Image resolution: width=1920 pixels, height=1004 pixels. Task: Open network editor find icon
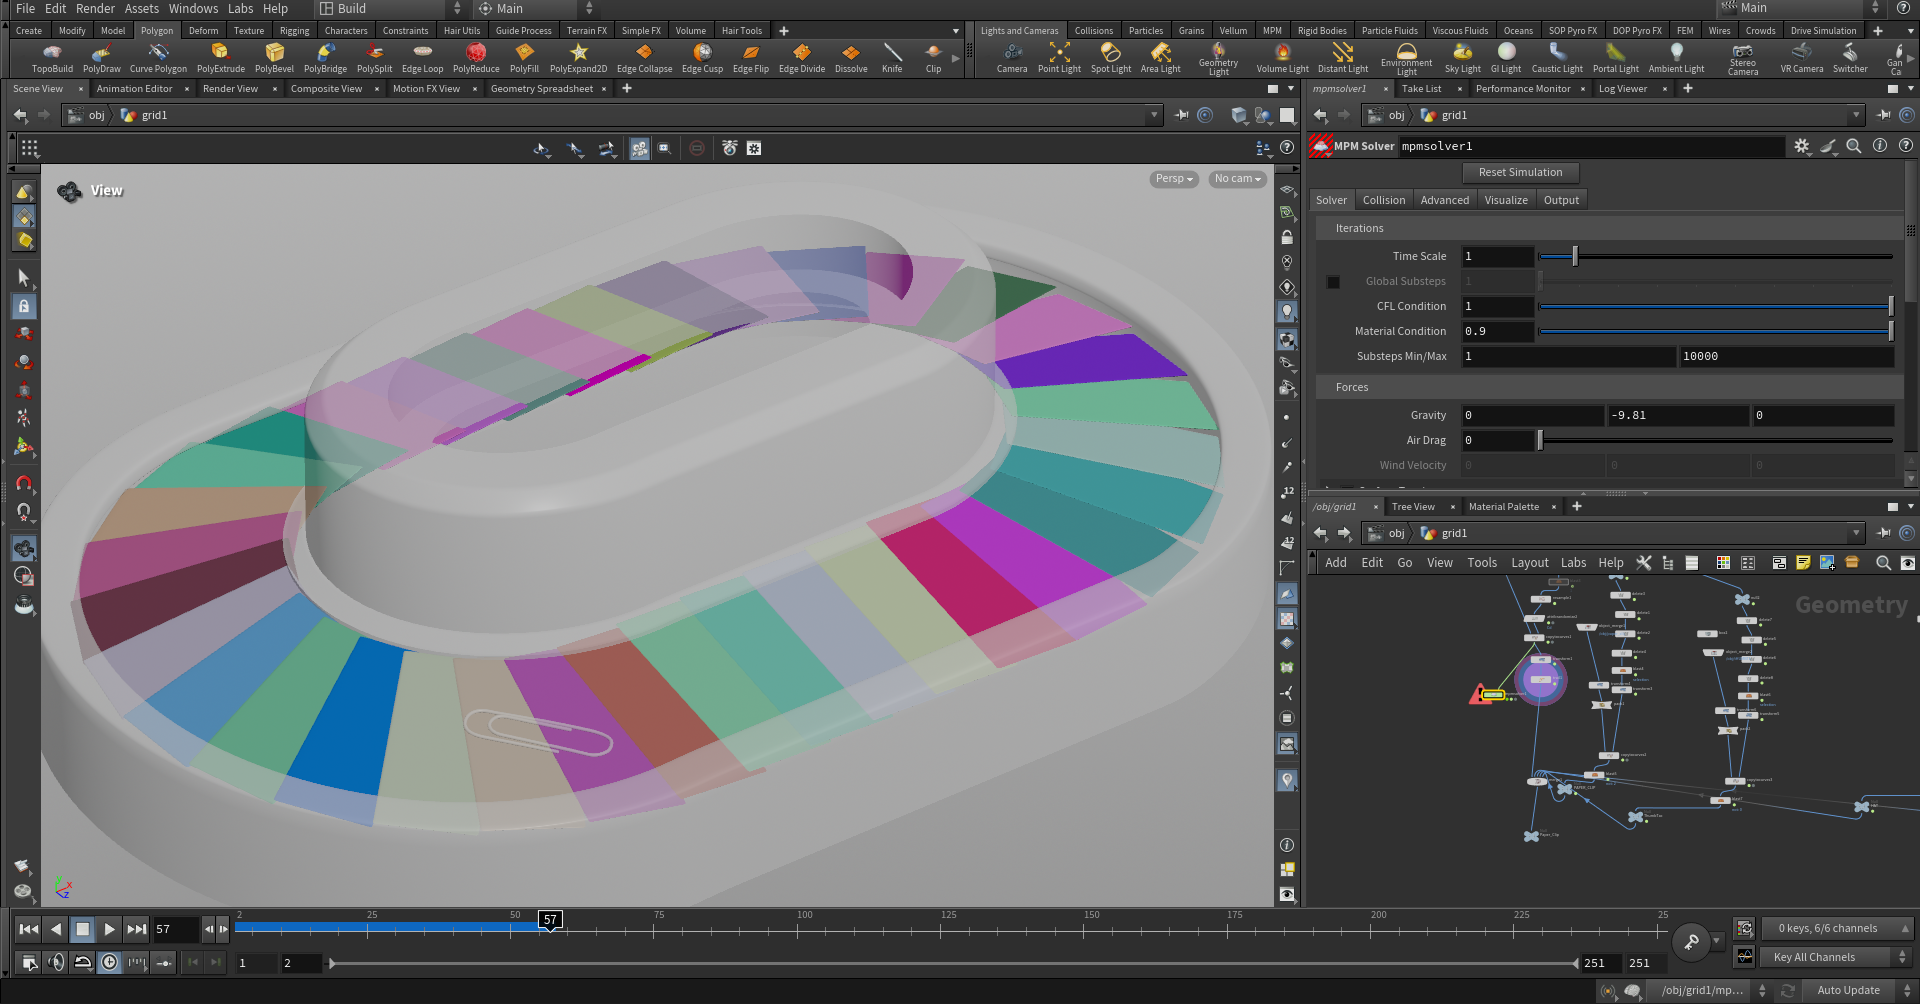point(1883,563)
